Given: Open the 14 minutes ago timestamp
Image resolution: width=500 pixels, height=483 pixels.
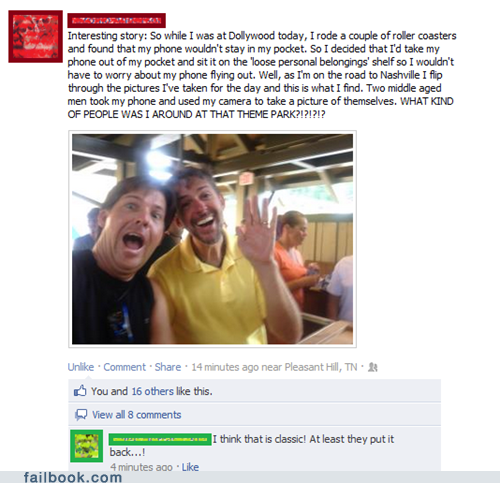Looking at the screenshot, I should coord(225,367).
